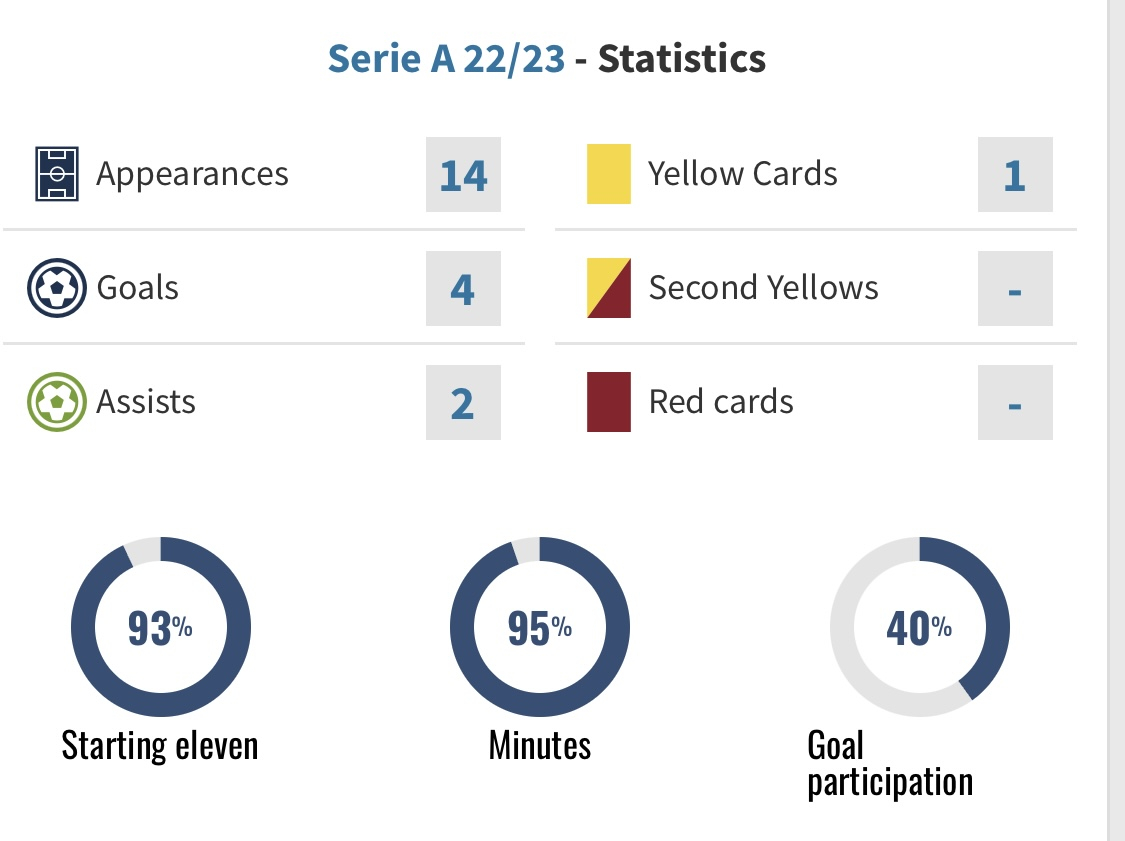This screenshot has height=841, width=1125.
Task: Click the 93% Starting eleven donut chart
Action: coord(161,626)
